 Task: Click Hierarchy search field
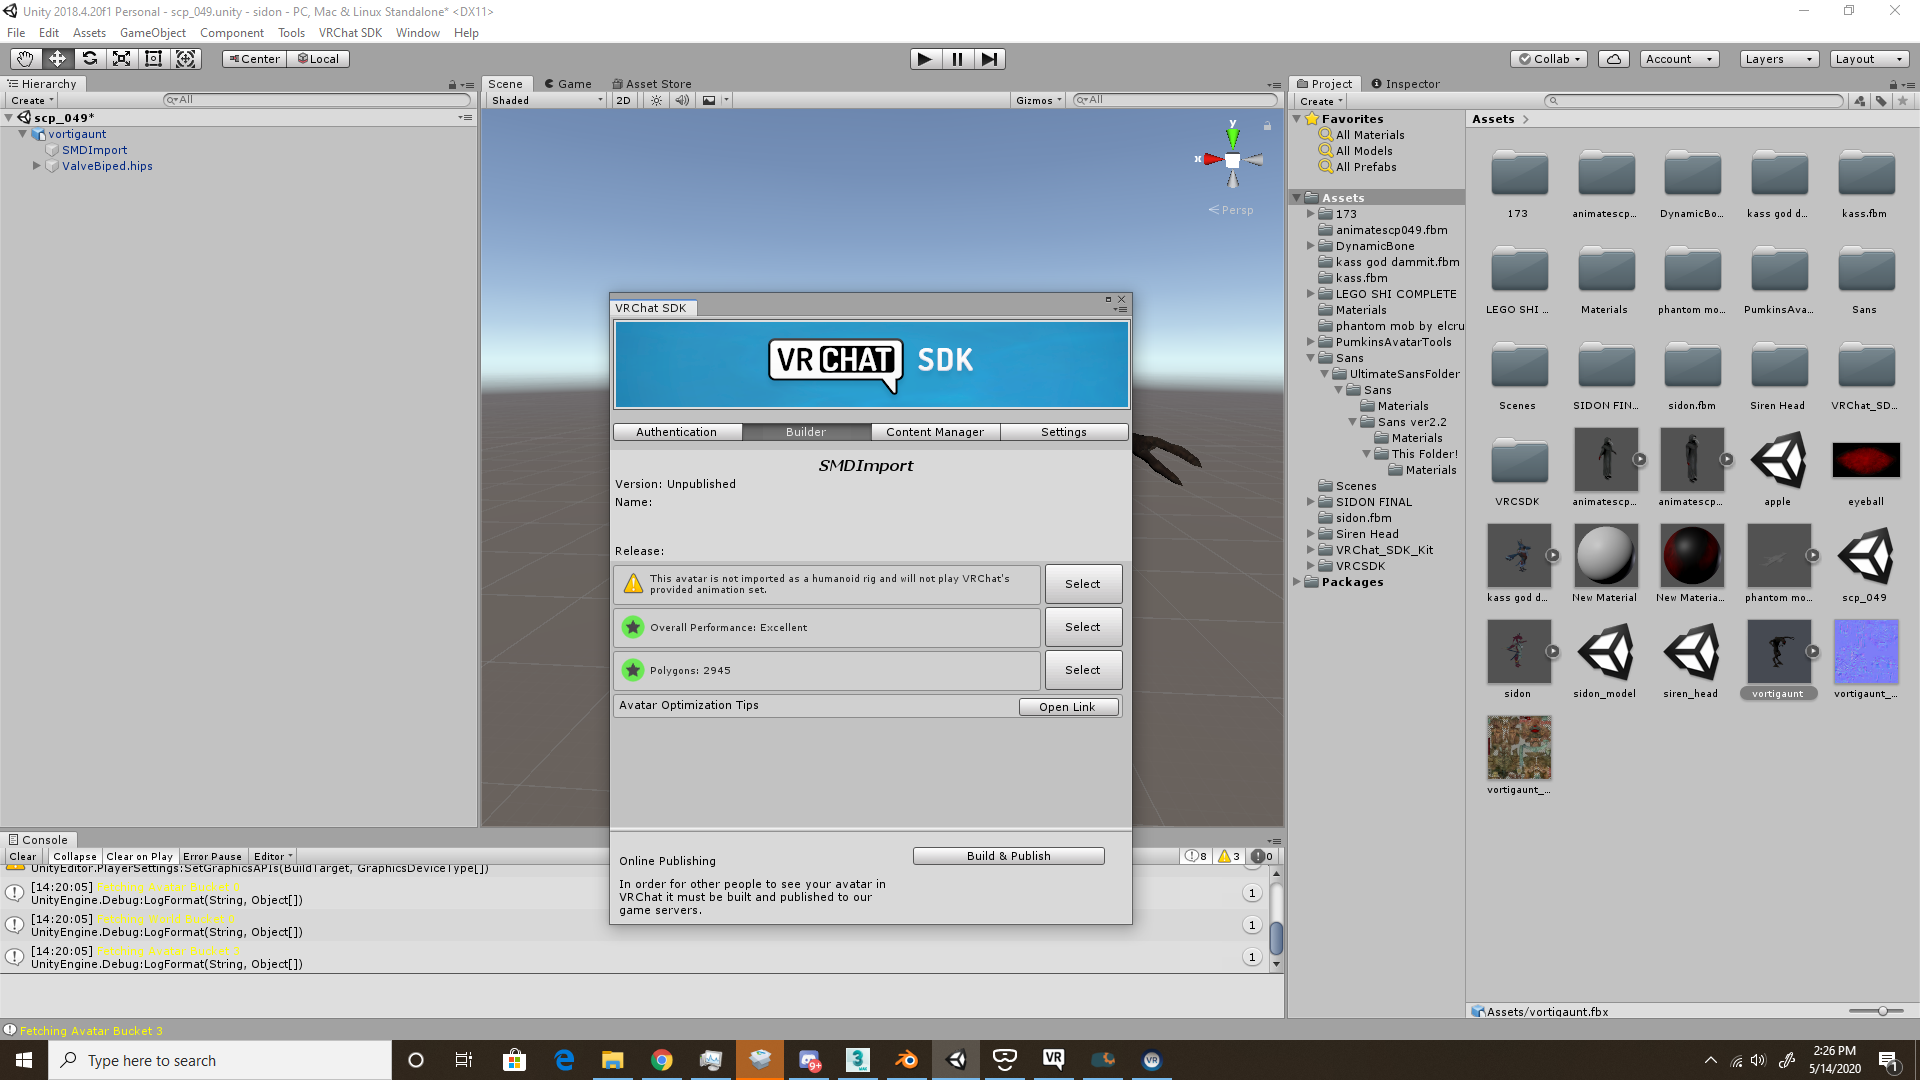coord(317,100)
